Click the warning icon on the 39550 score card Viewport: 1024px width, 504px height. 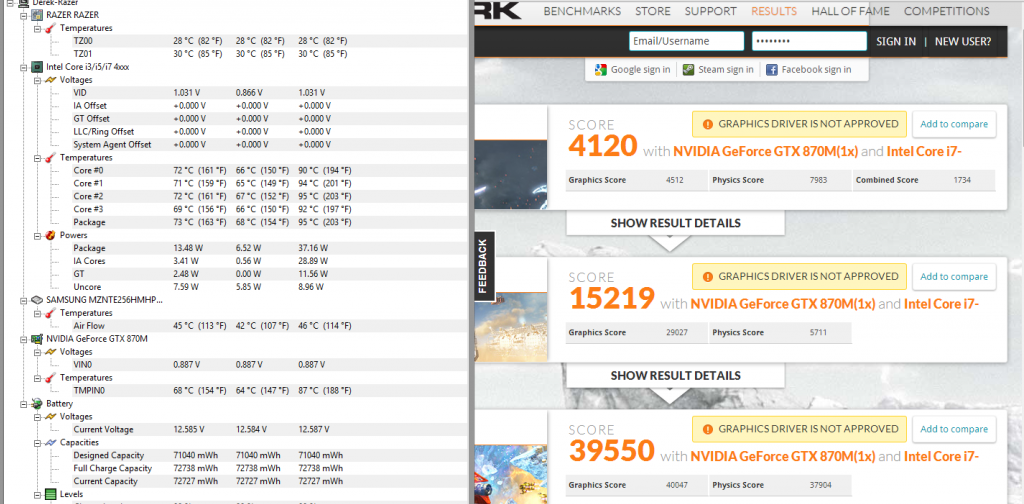[x=708, y=429]
